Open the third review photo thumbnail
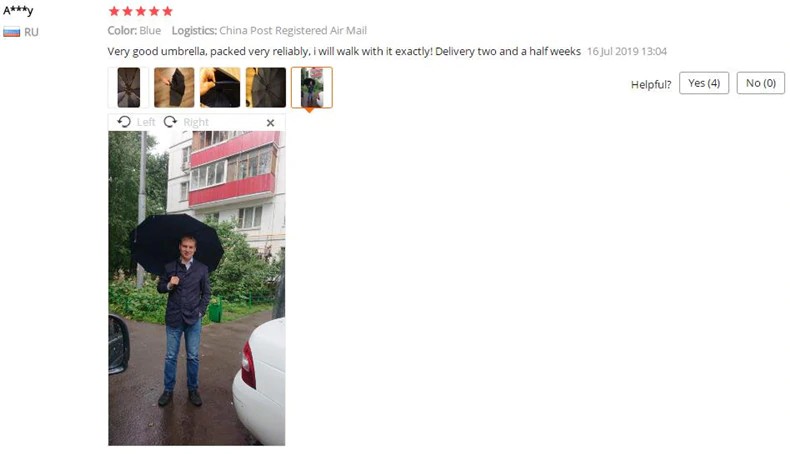The height and width of the screenshot is (454, 790). pyautogui.click(x=220, y=88)
